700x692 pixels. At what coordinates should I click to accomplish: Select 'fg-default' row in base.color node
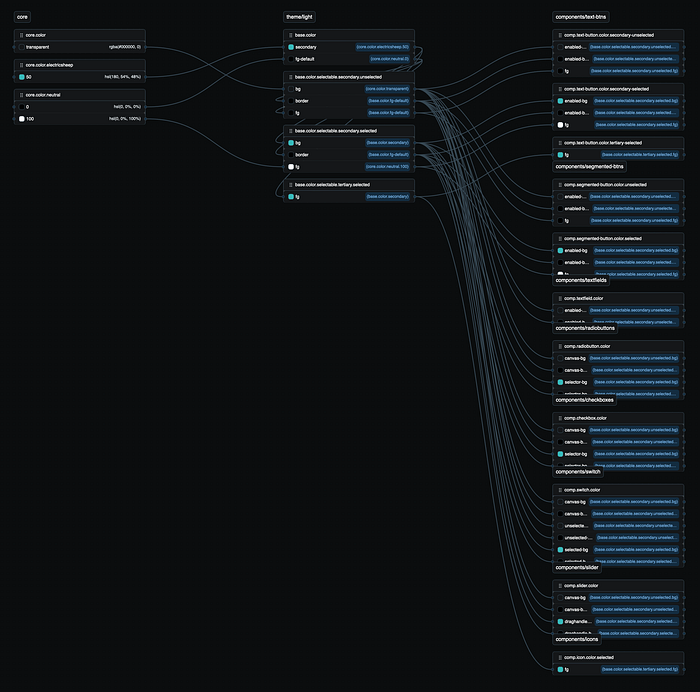[x=349, y=59]
